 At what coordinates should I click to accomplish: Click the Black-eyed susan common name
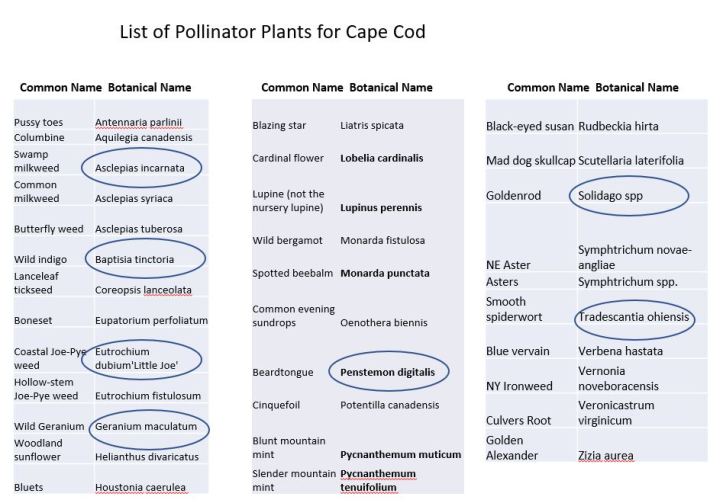(x=529, y=127)
